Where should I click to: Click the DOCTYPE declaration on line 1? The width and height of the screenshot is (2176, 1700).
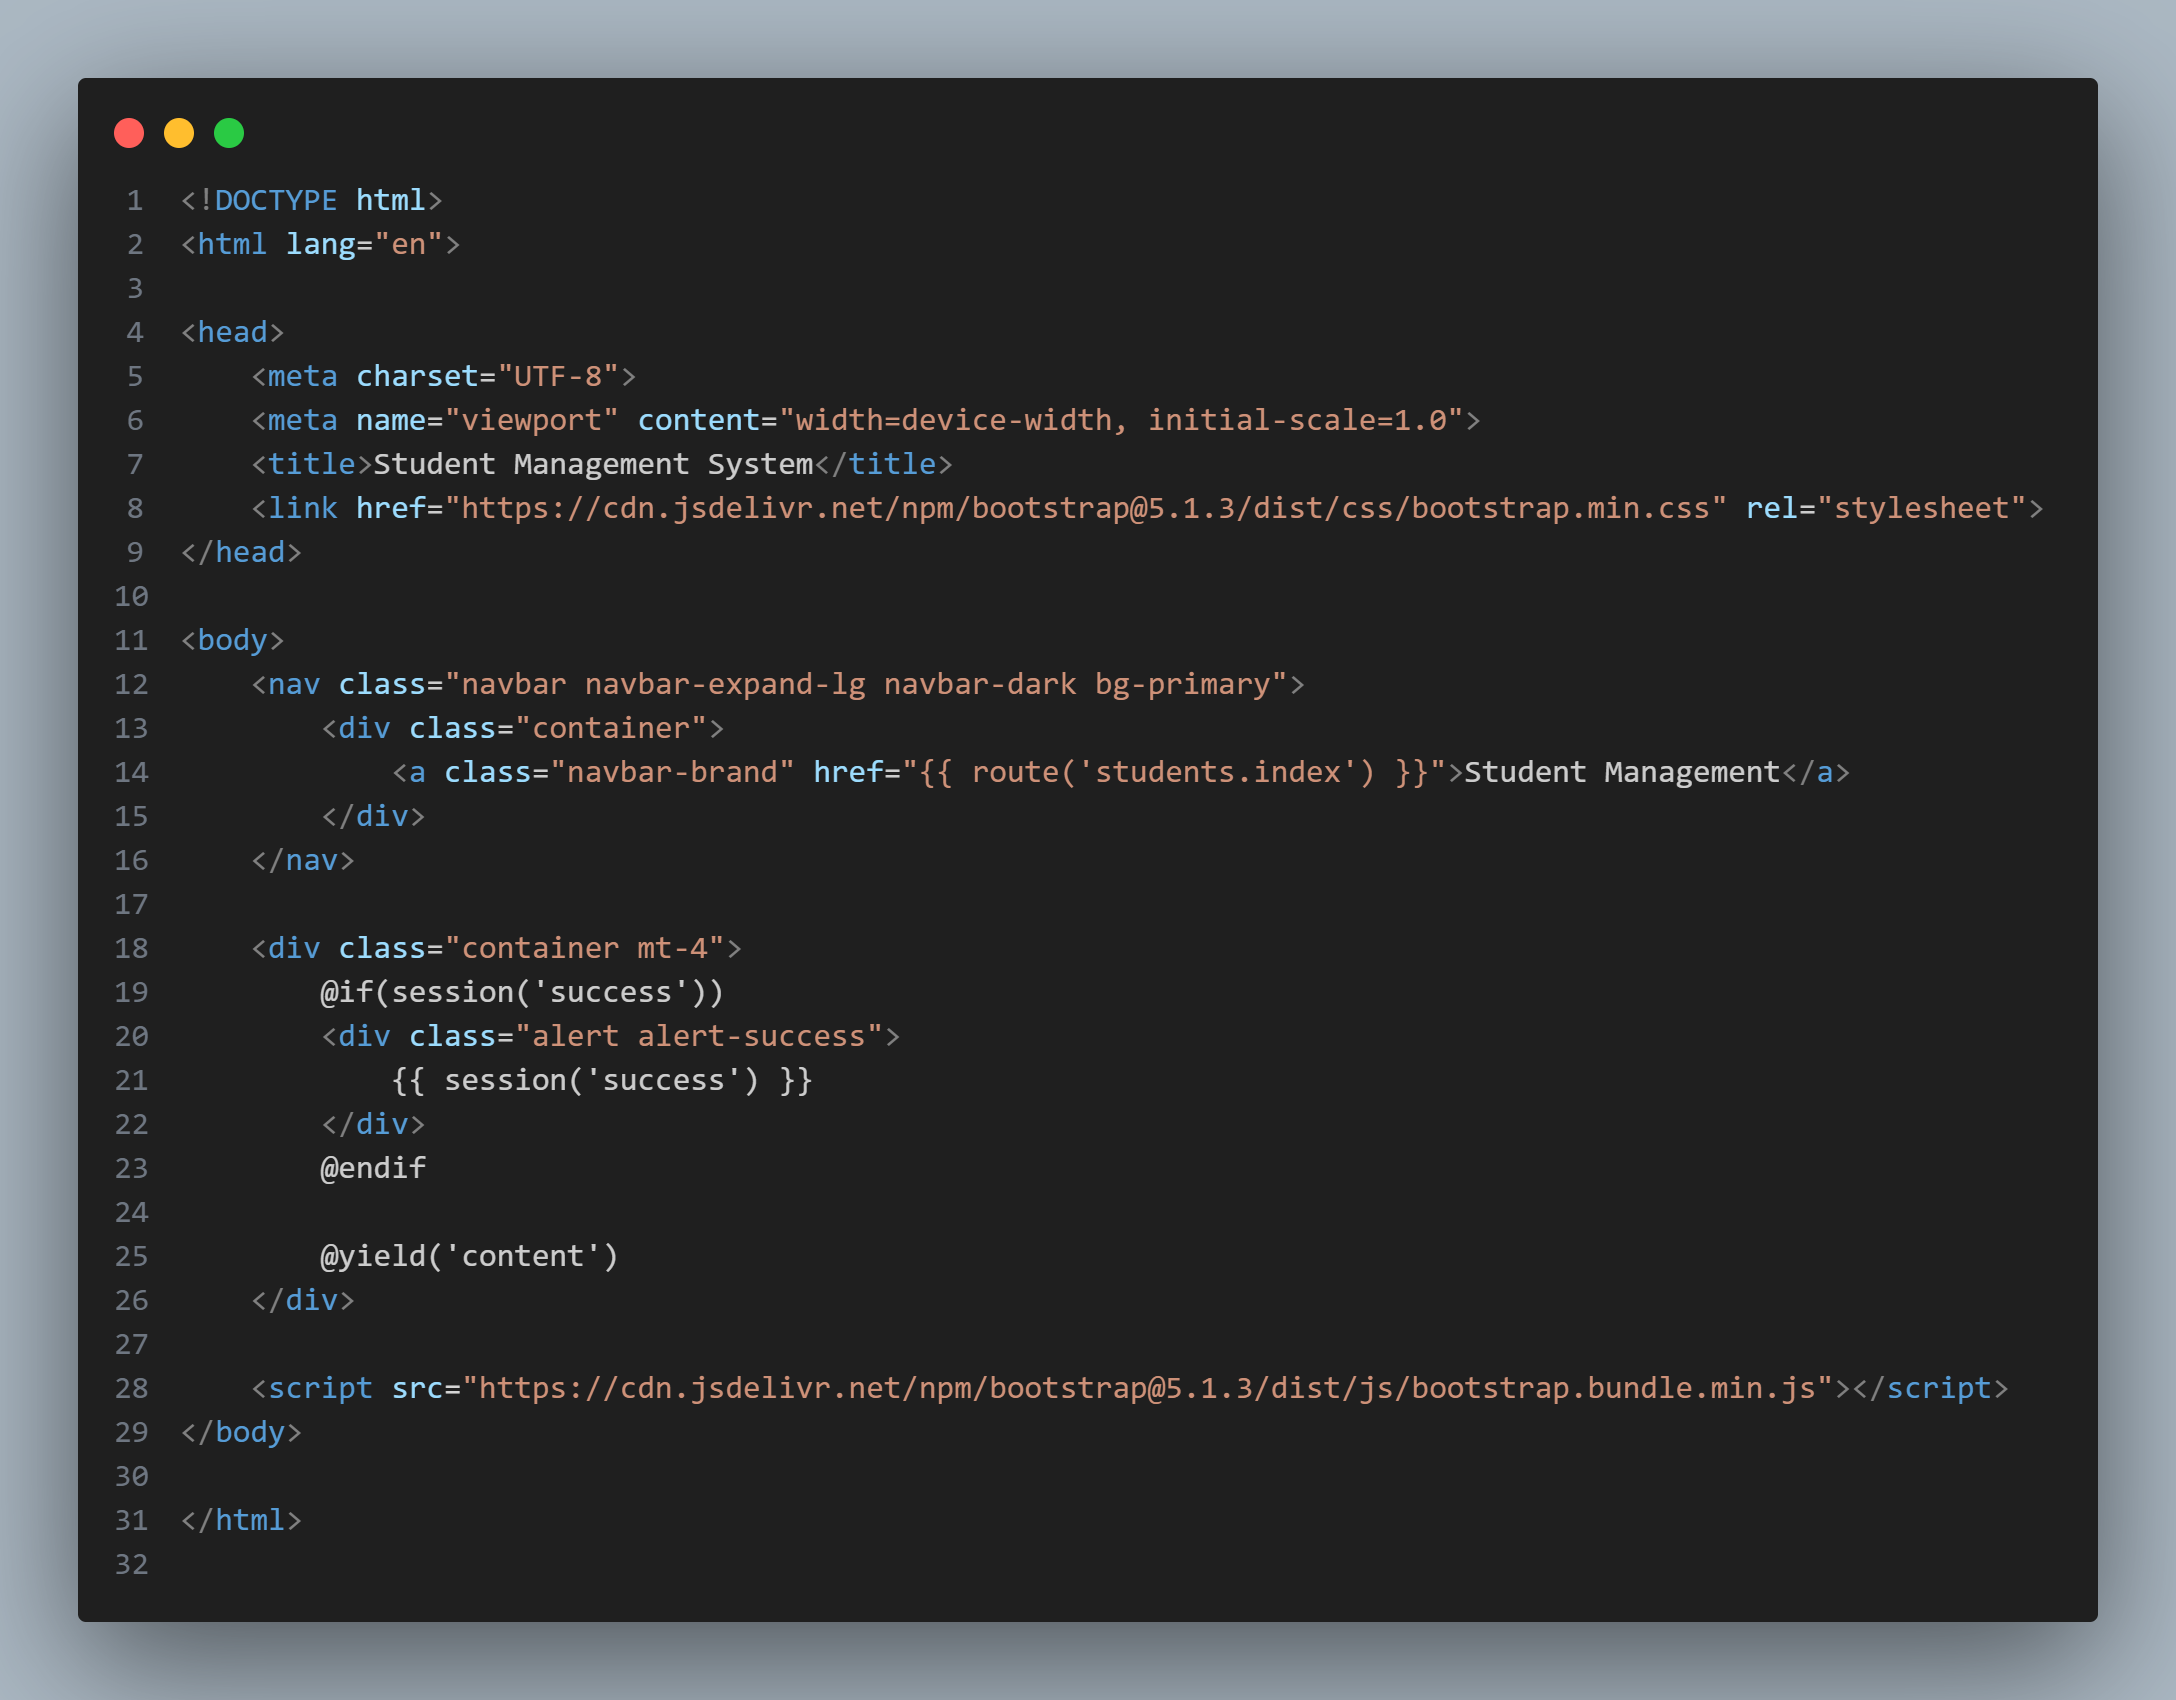[x=311, y=200]
